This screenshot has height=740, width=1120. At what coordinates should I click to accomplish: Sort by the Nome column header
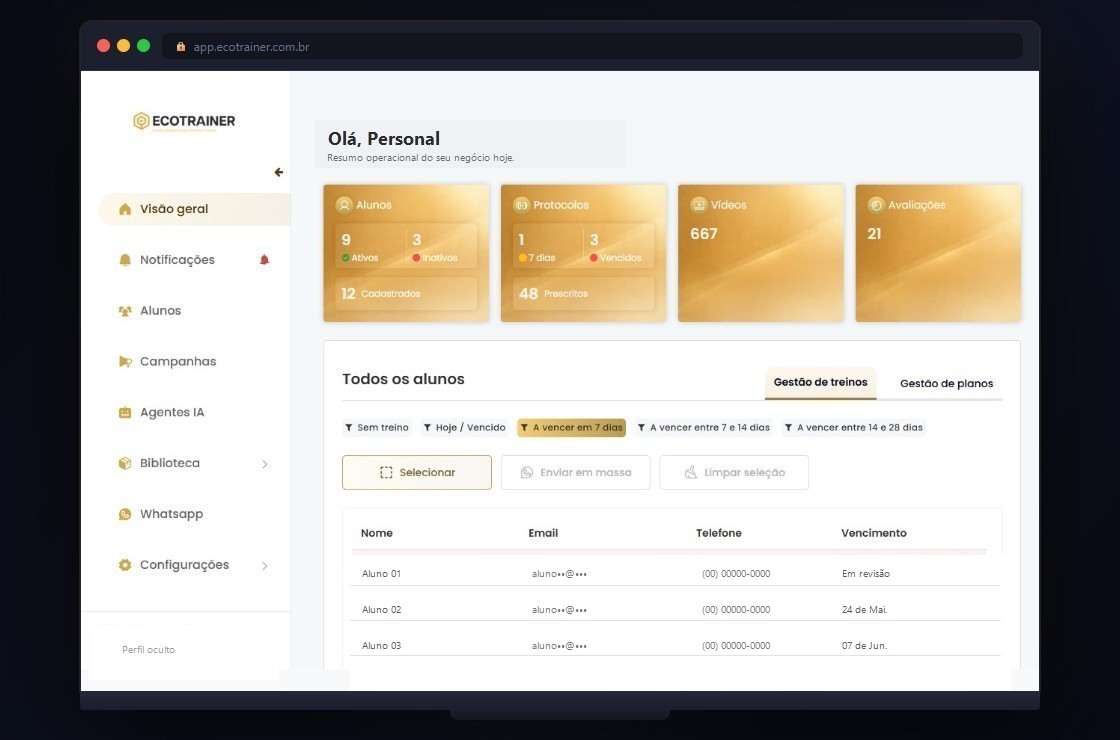[376, 533]
